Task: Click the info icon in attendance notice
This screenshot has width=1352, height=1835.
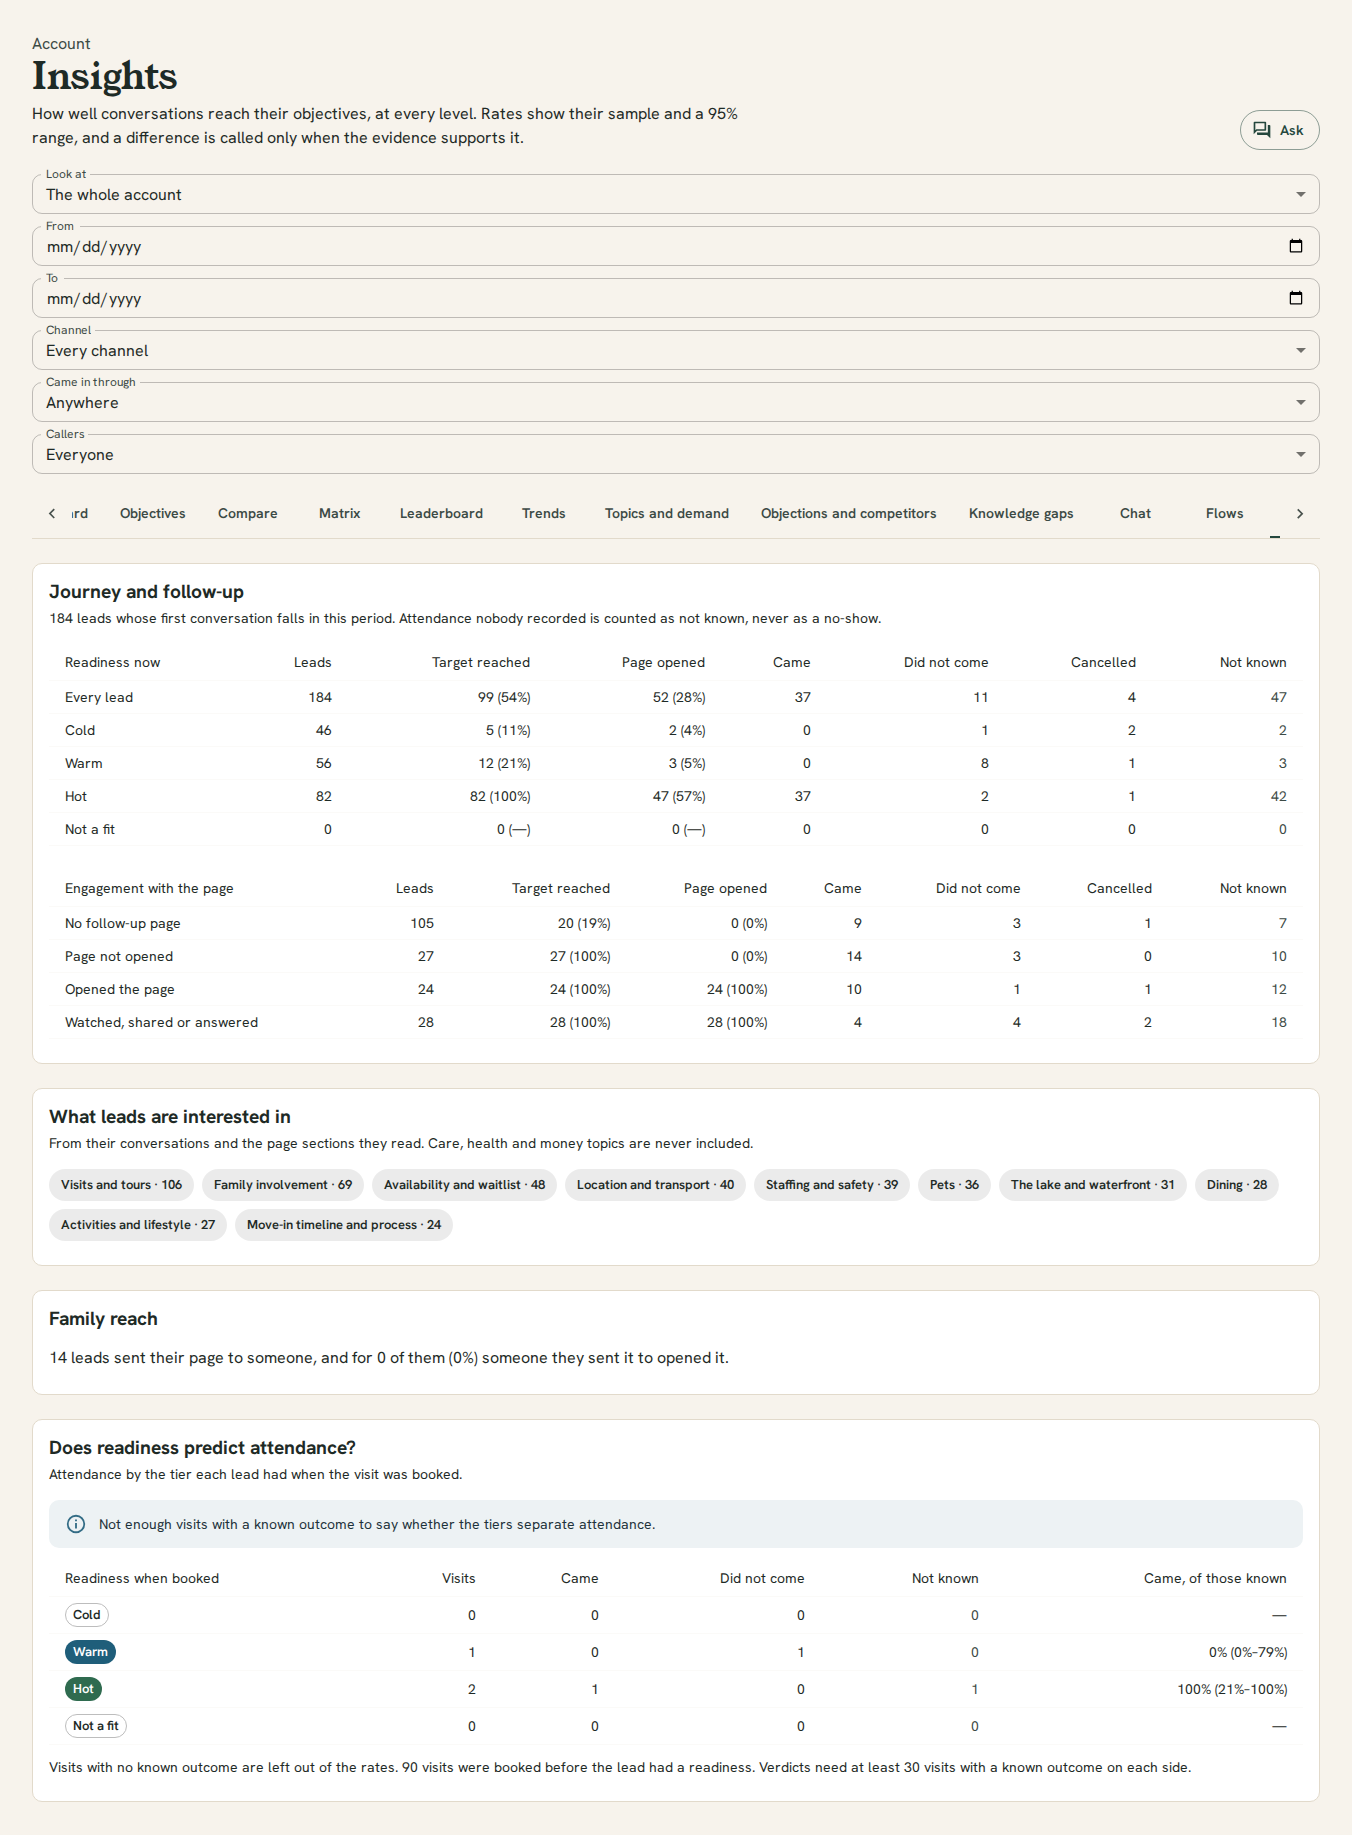Action: pos(76,1524)
